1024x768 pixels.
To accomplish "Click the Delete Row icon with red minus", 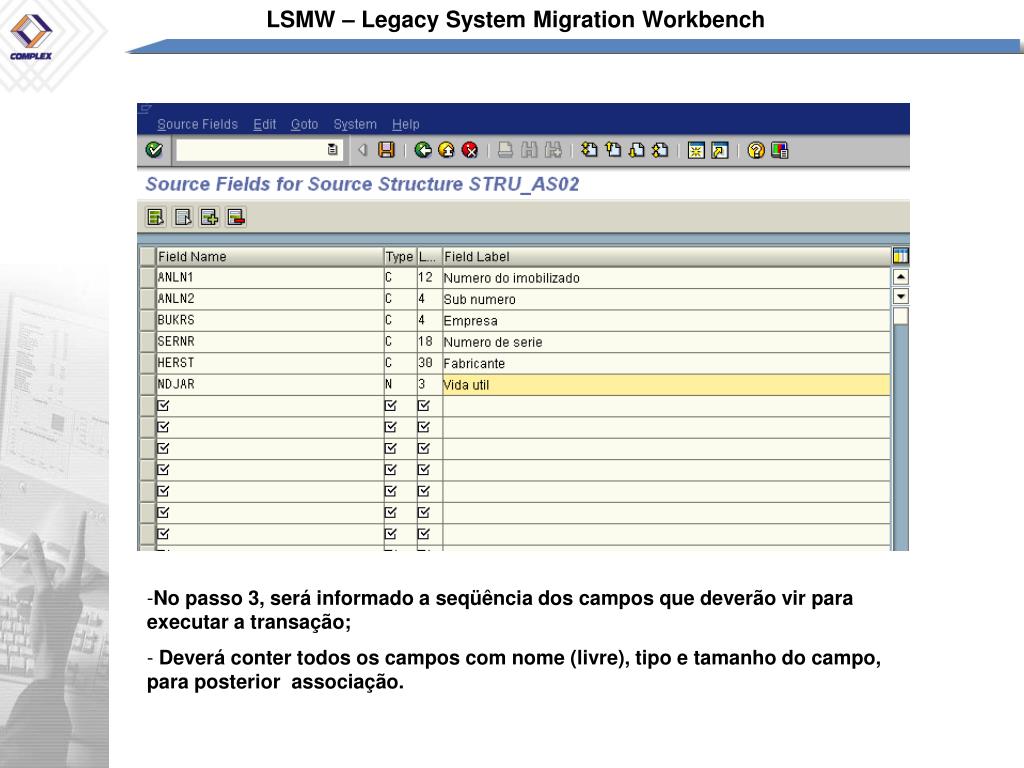I will click(236, 217).
